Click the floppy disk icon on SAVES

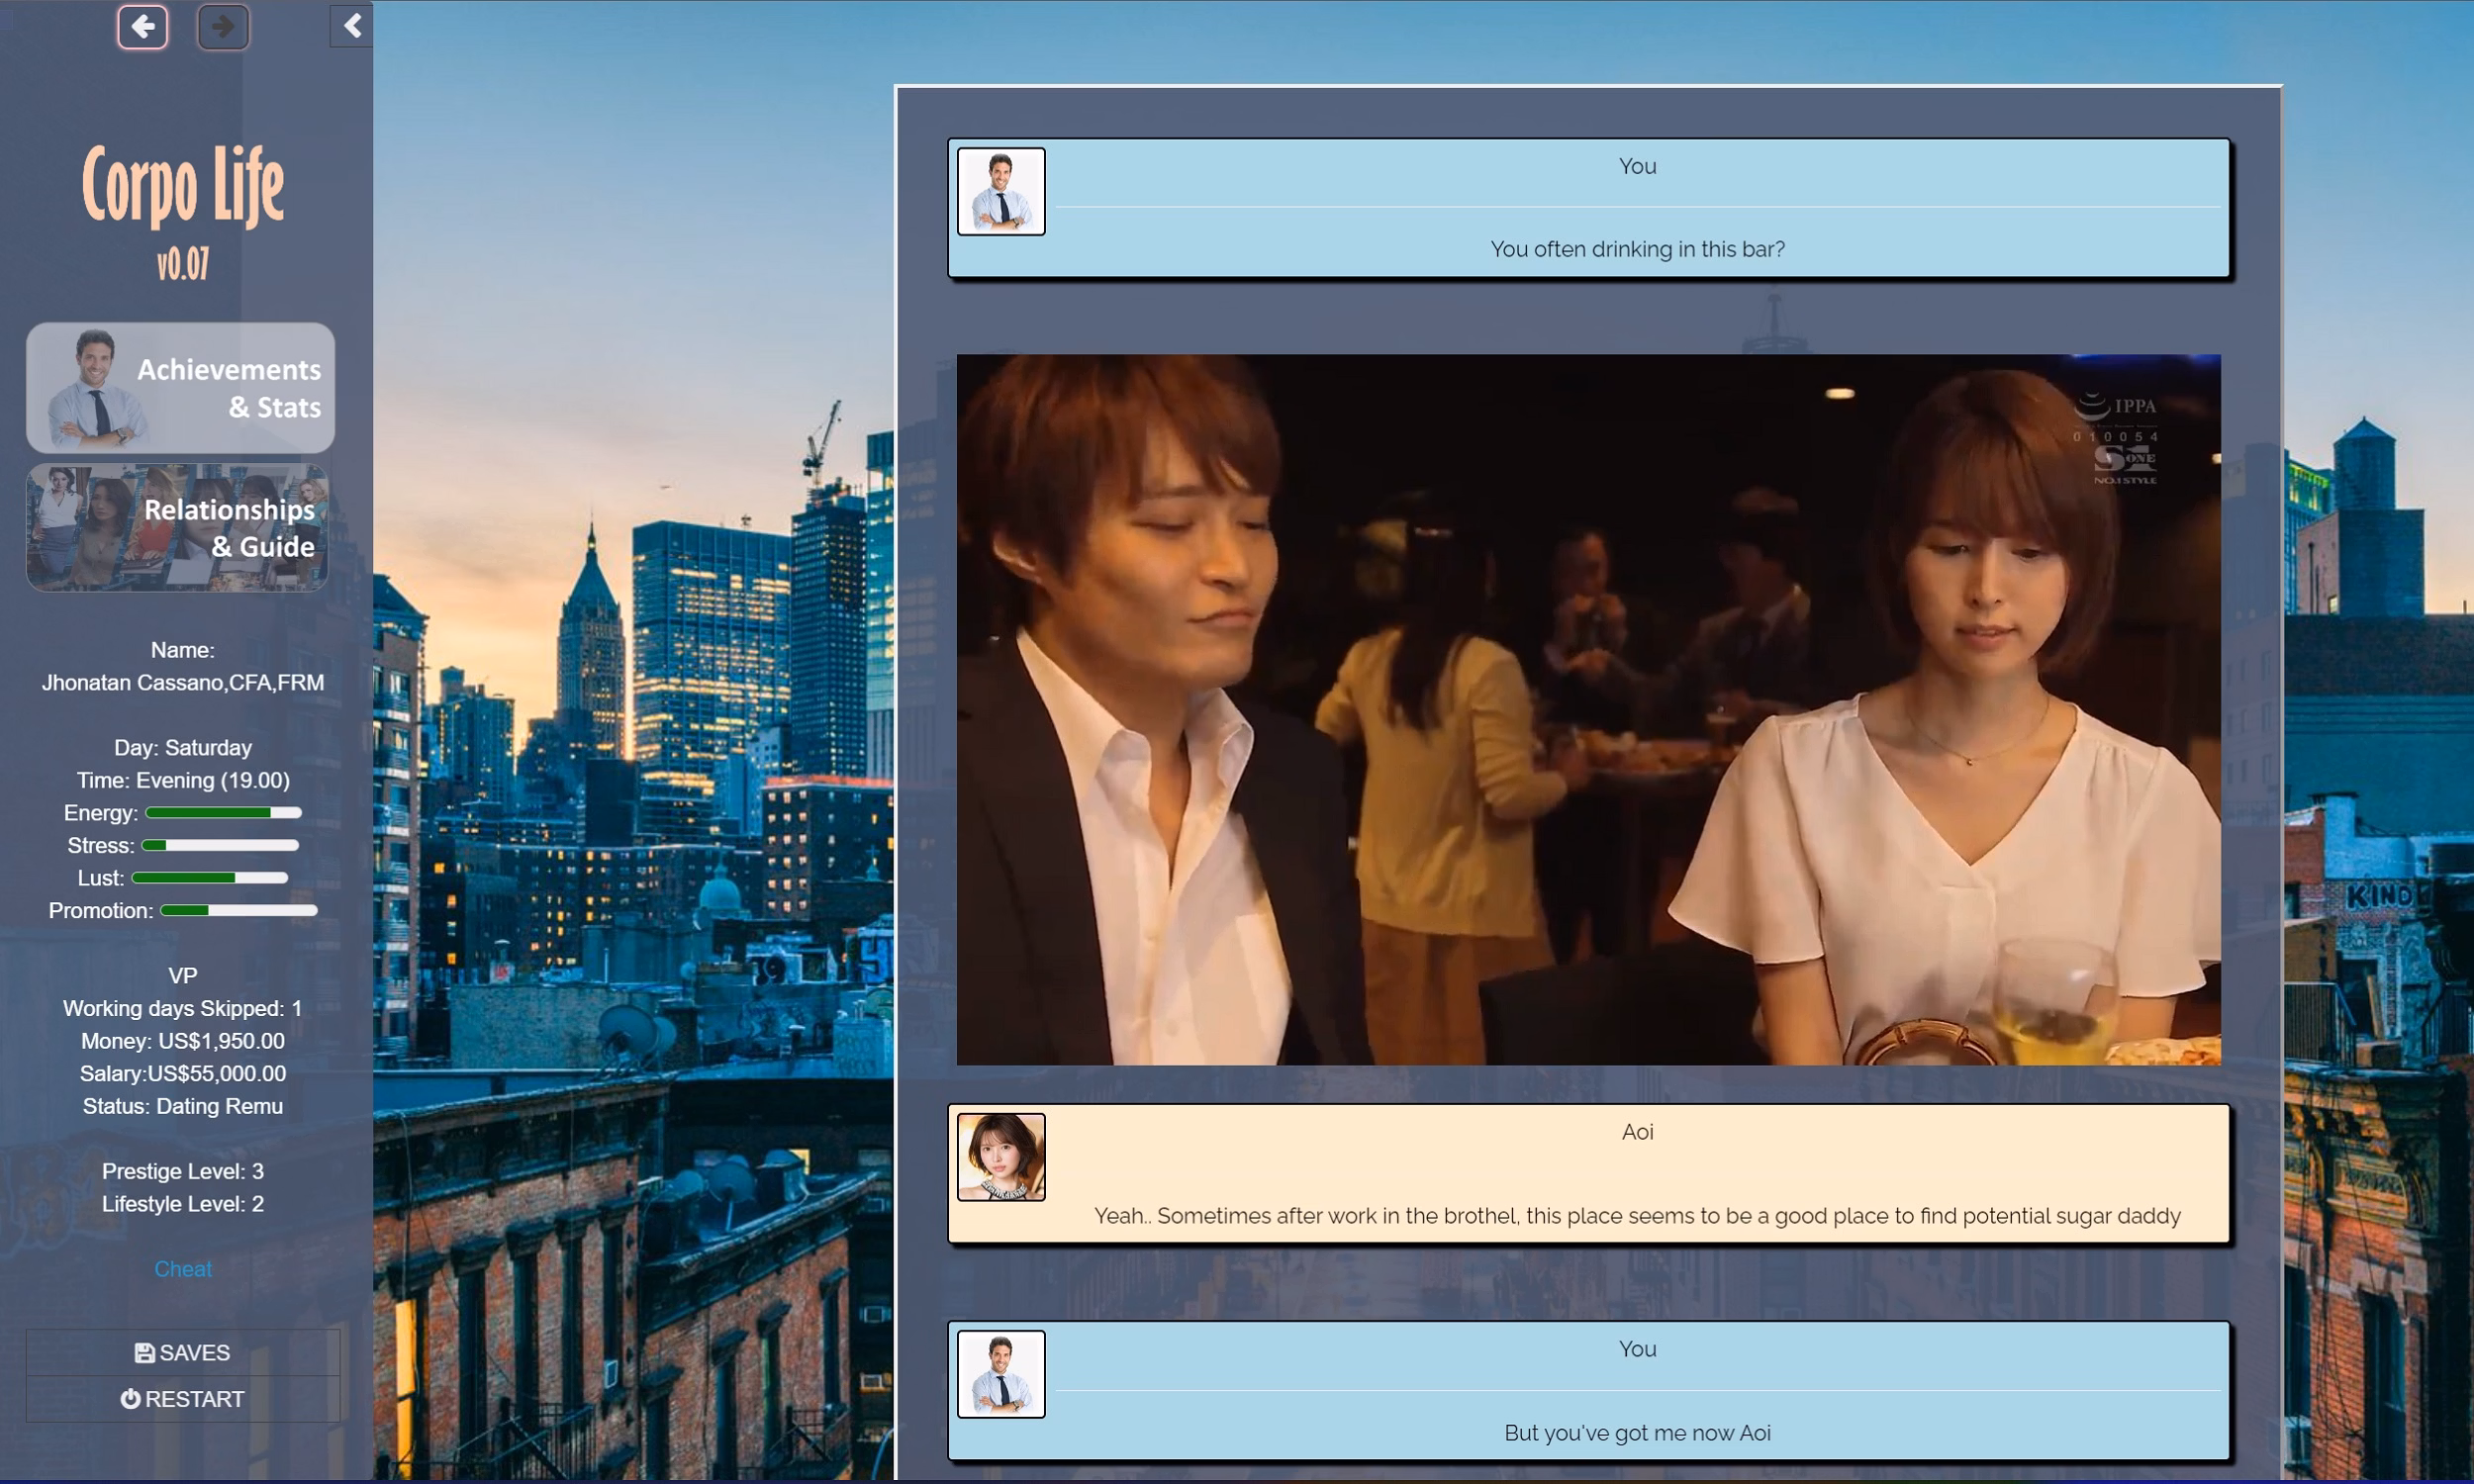[144, 1352]
